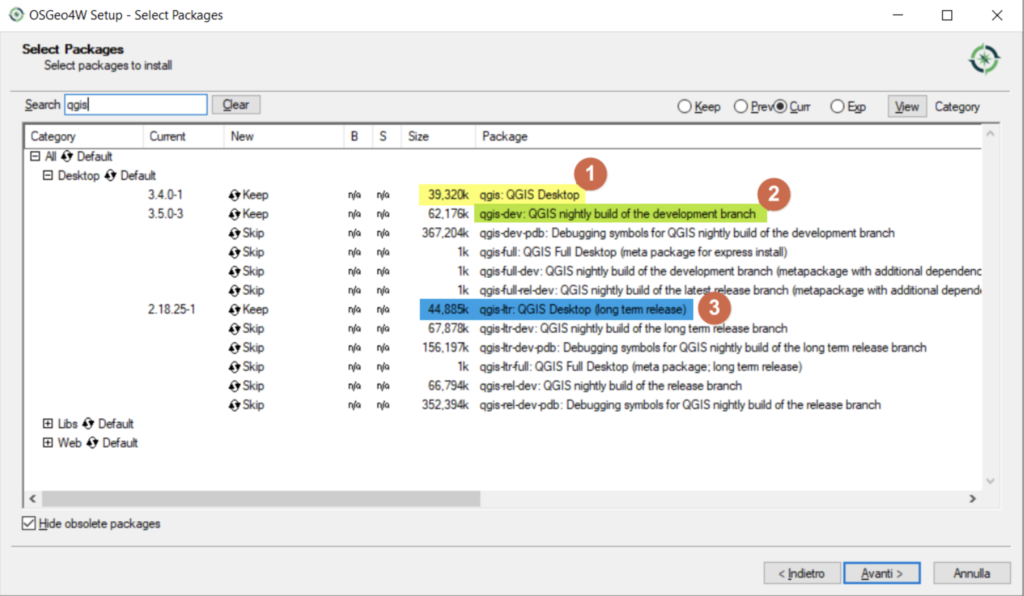Click in the Search input field

point(136,105)
